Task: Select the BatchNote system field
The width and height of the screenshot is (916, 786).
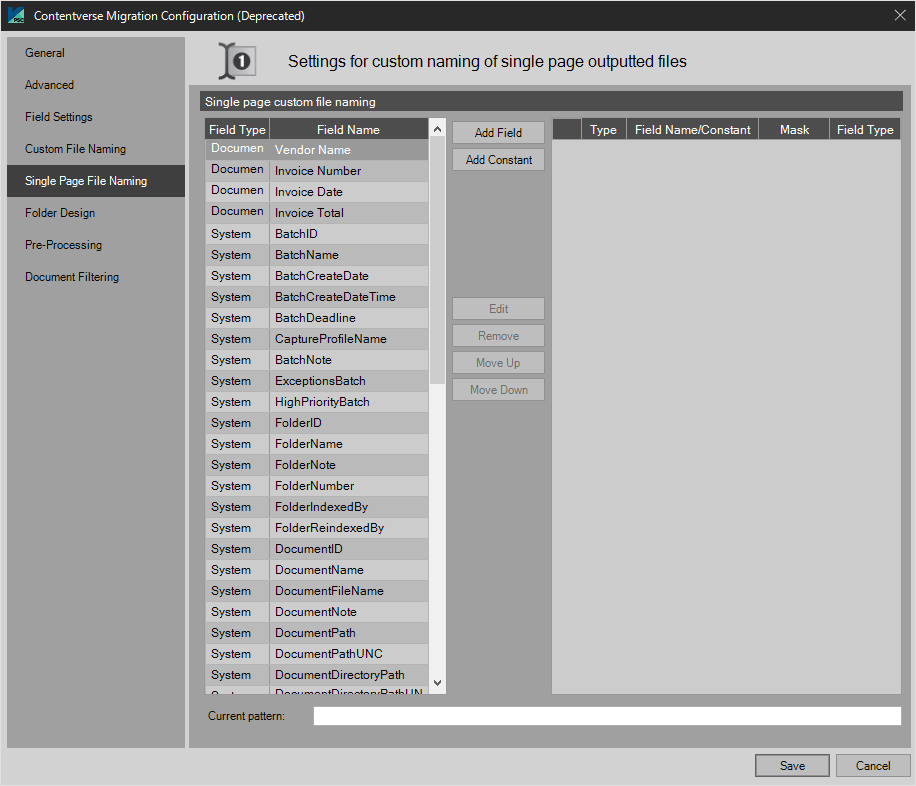Action: 317,360
